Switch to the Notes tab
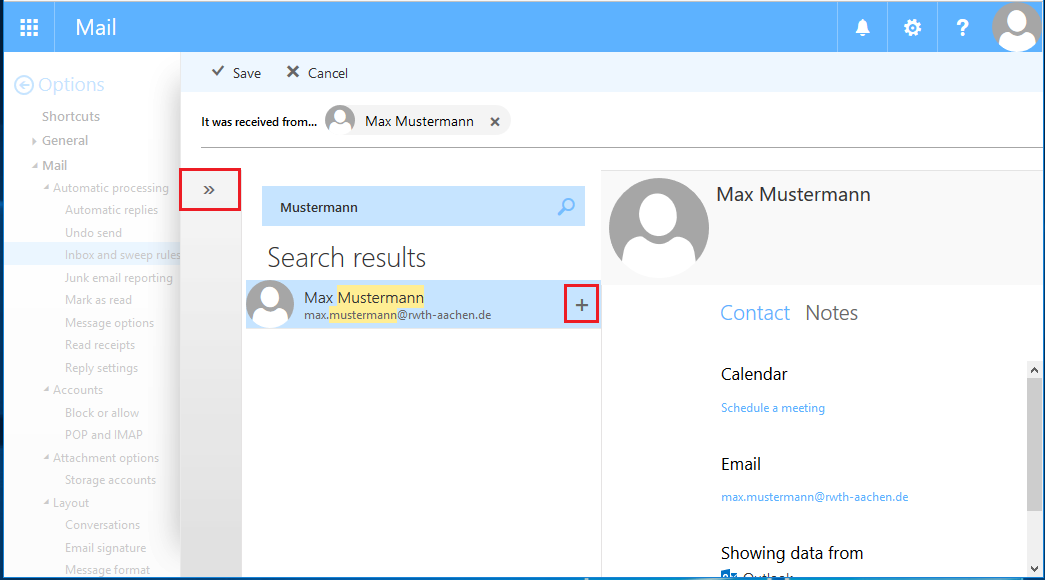Screen dimensions: 1045x580 (831, 312)
